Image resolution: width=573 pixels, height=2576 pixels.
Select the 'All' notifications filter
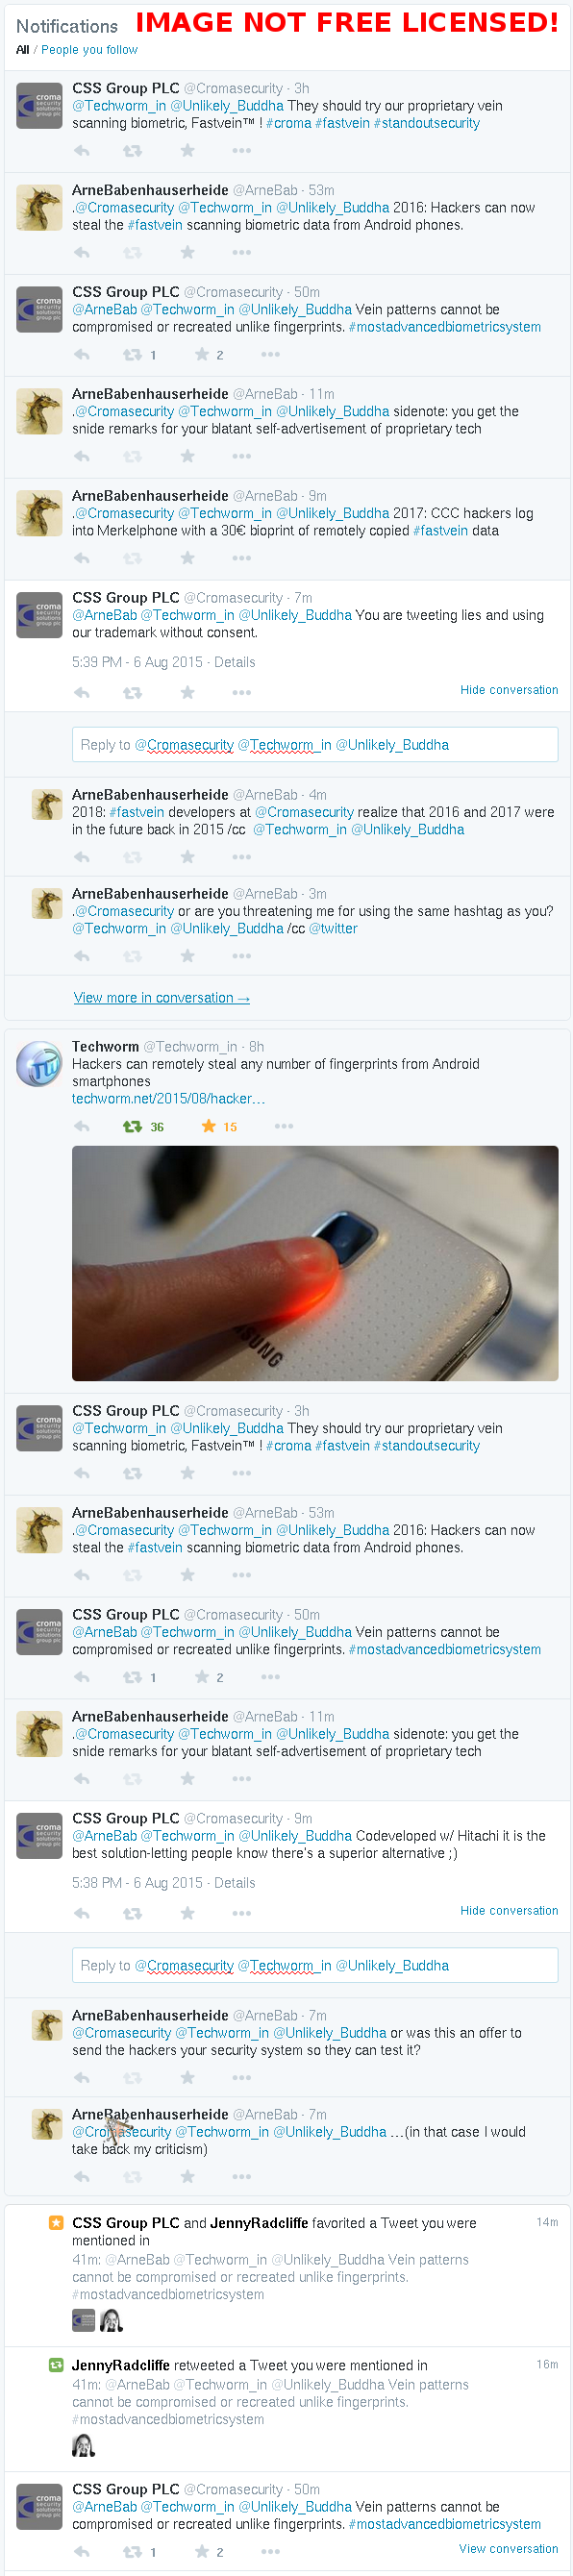click(22, 50)
